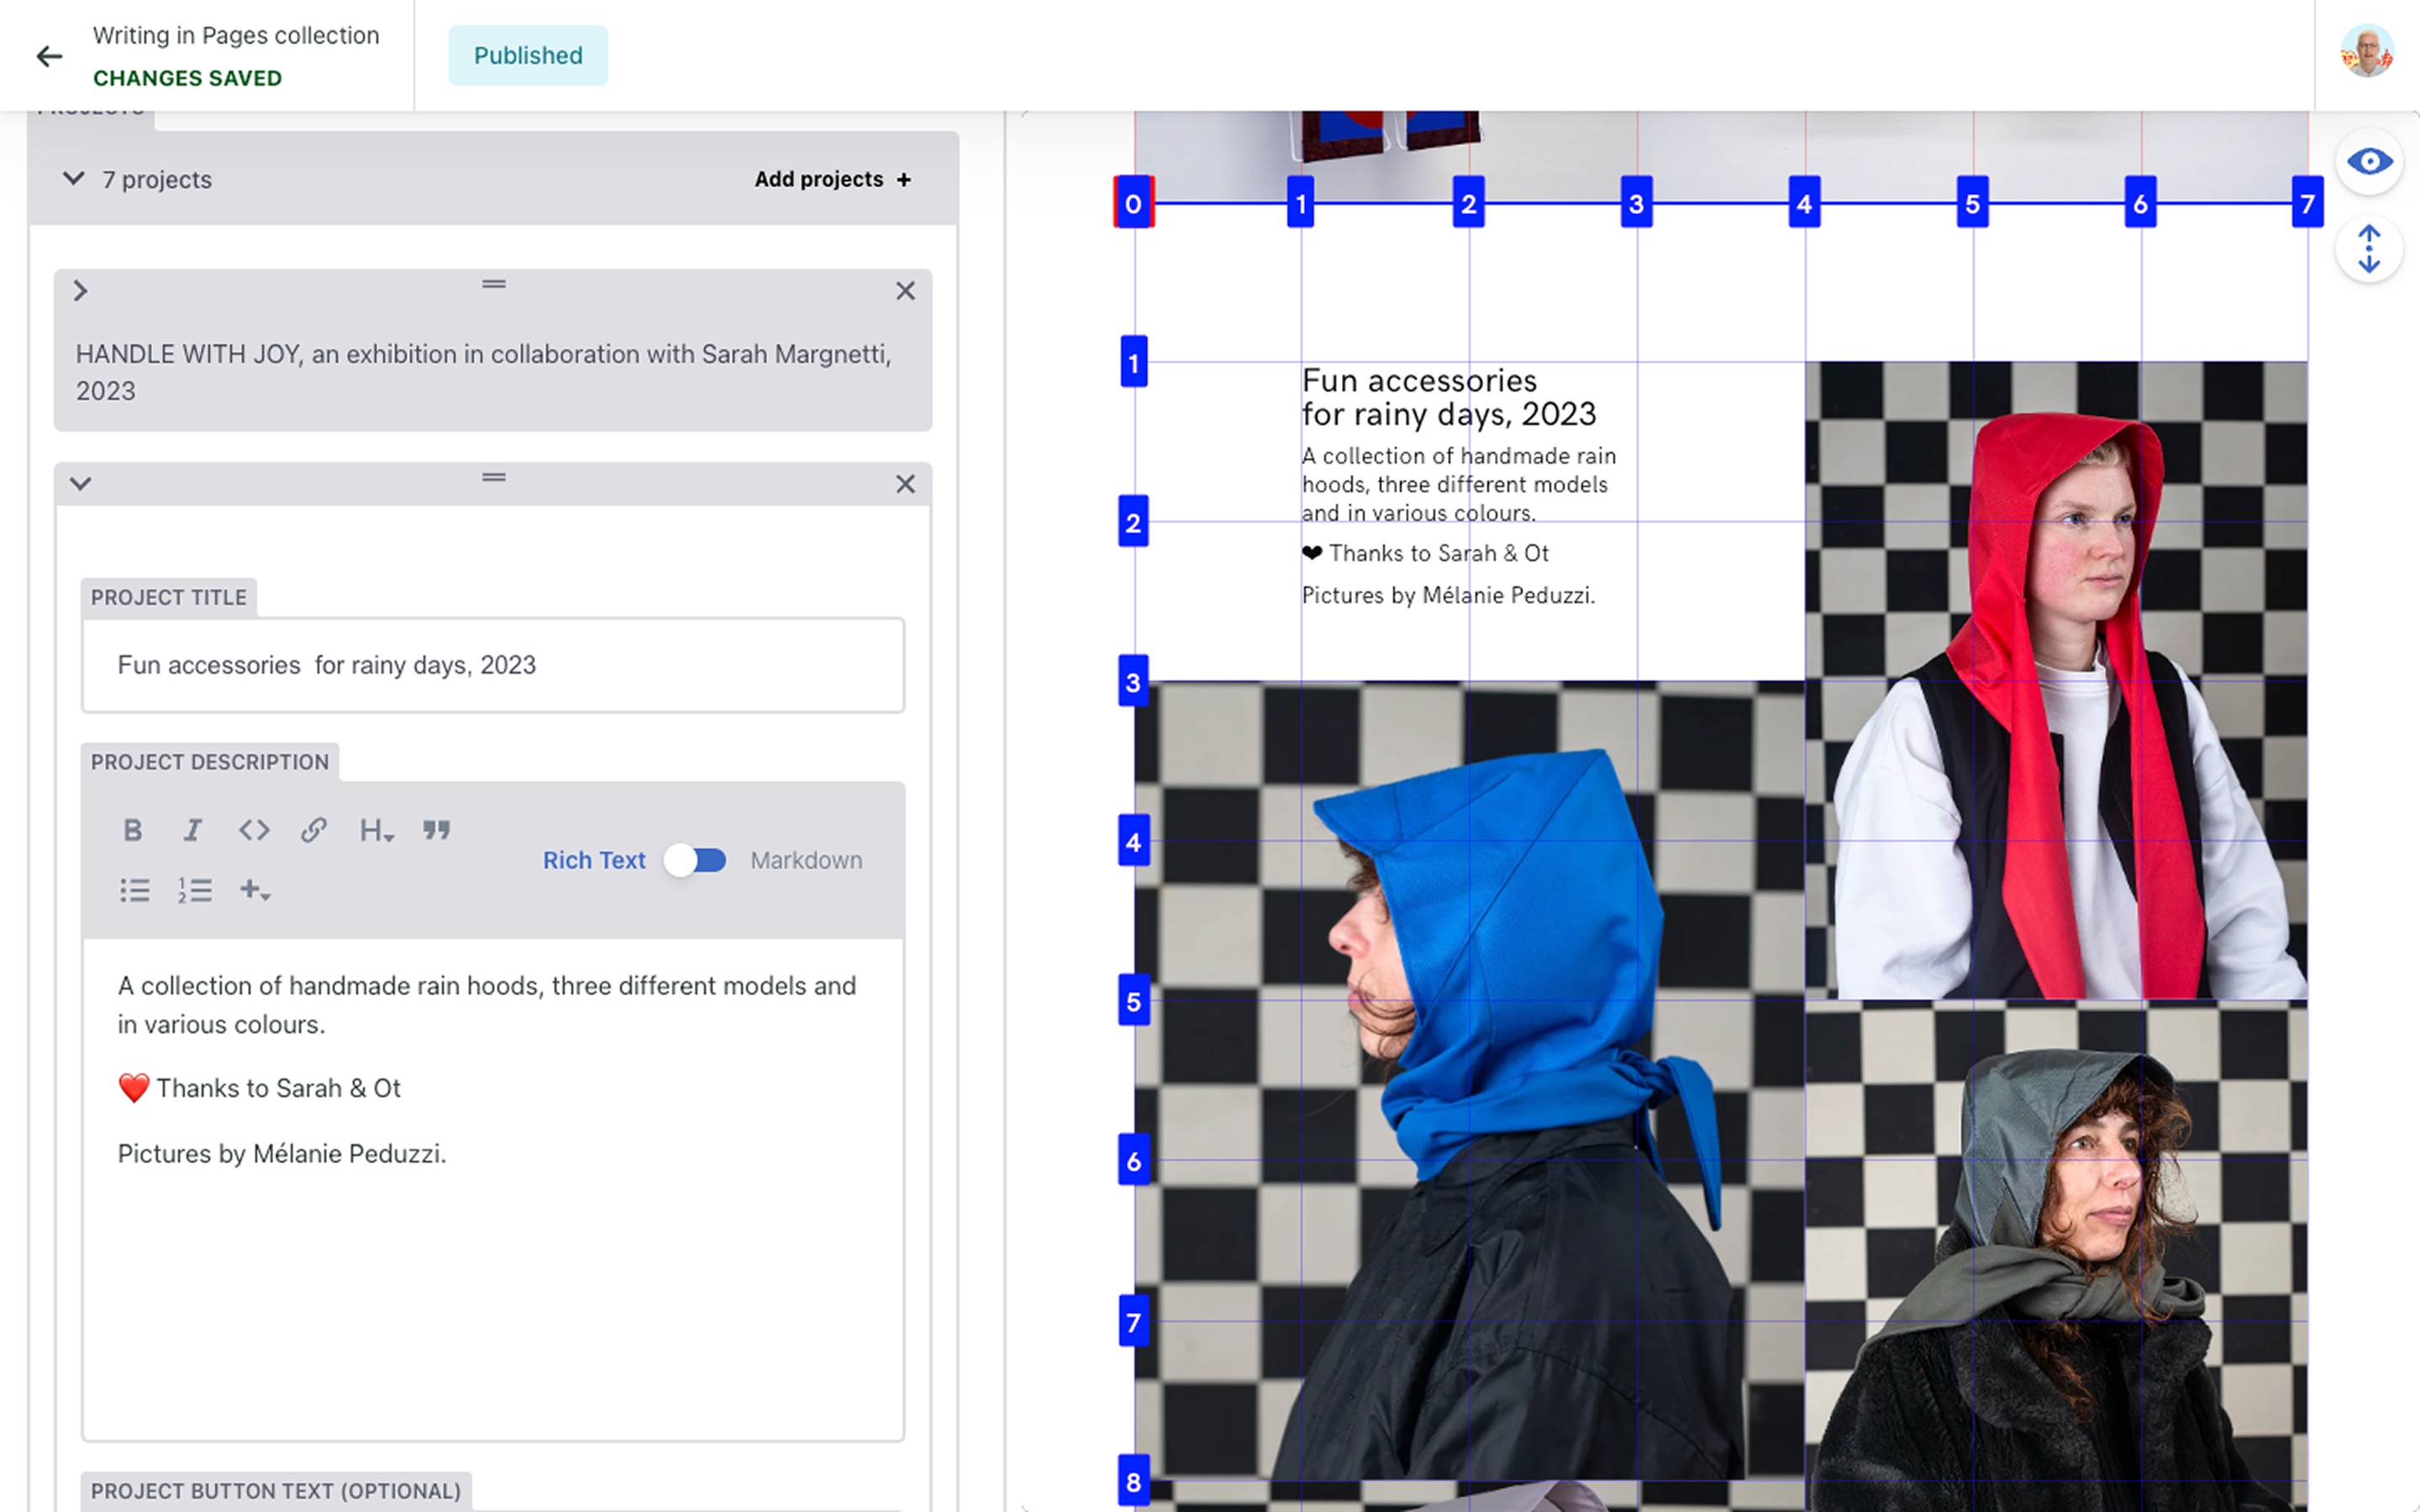The width and height of the screenshot is (2420, 1512).
Task: Click the 'CHANGES SAVED' status text
Action: coord(187,78)
